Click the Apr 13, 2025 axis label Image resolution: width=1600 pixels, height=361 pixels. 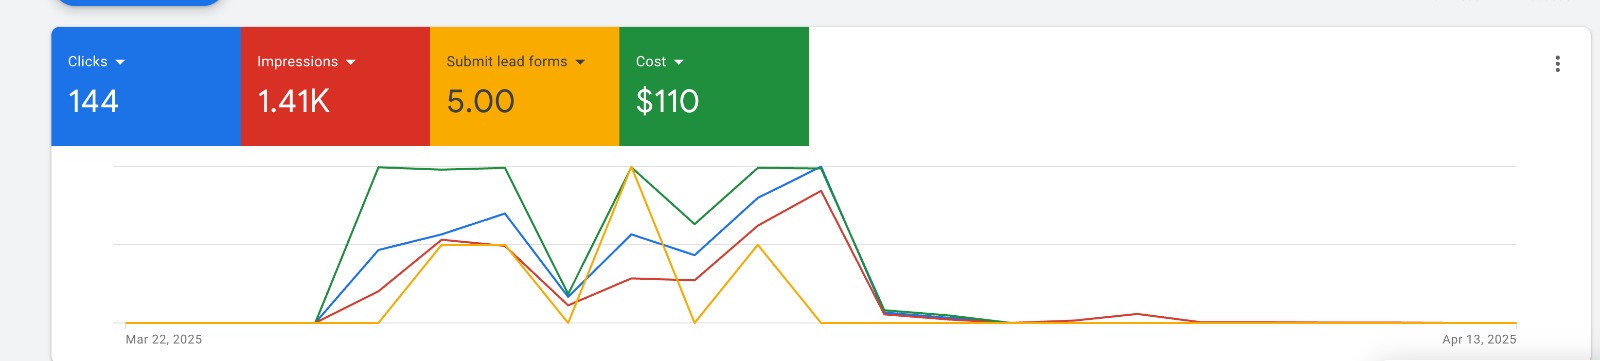coord(1479,340)
